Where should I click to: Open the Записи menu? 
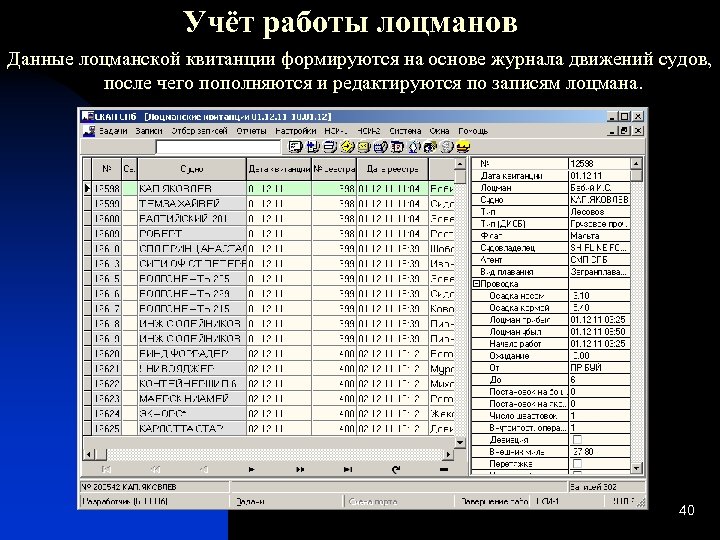(149, 131)
